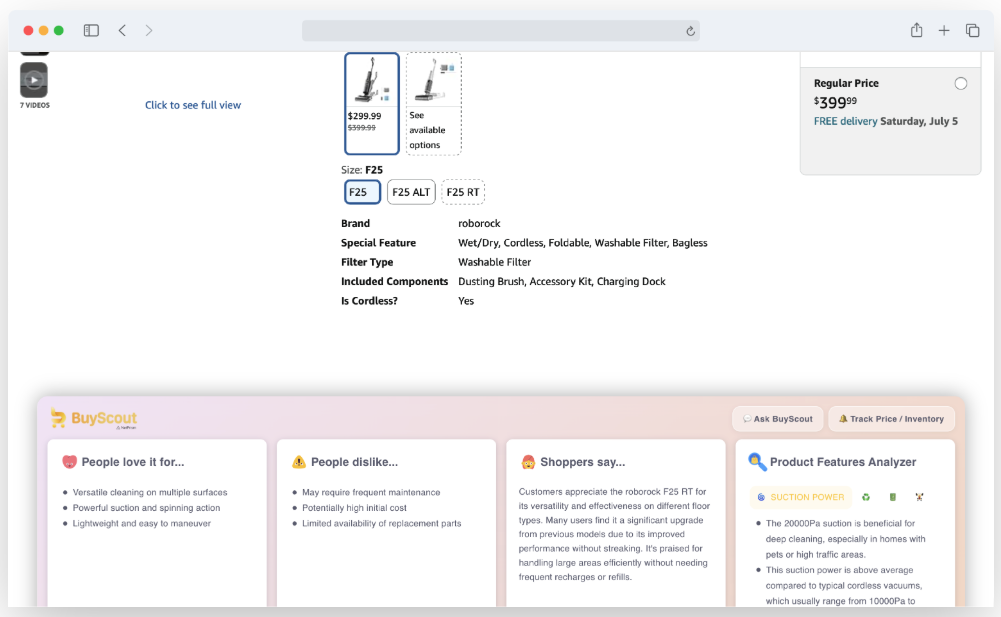Image resolution: width=1001 pixels, height=617 pixels.
Task: Click the 'Size: F25' label
Action: 362,170
